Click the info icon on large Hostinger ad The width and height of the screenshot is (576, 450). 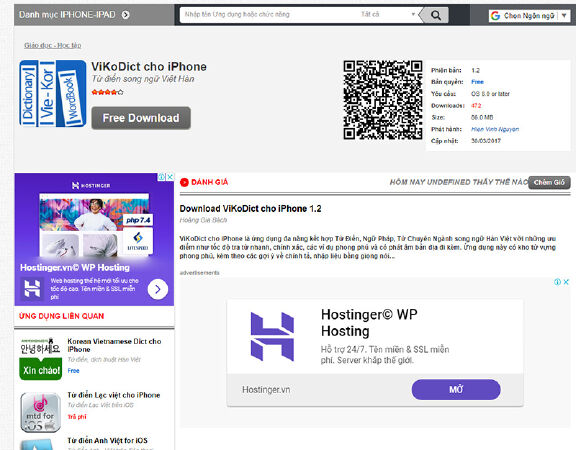[558, 282]
